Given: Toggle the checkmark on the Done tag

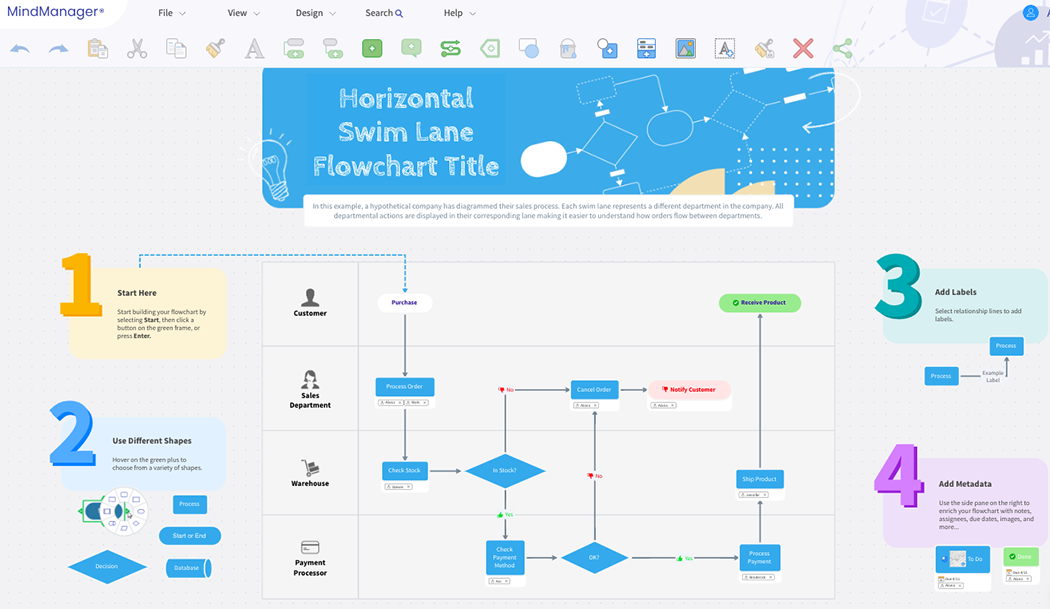Looking at the screenshot, I should pyautogui.click(x=1012, y=555).
